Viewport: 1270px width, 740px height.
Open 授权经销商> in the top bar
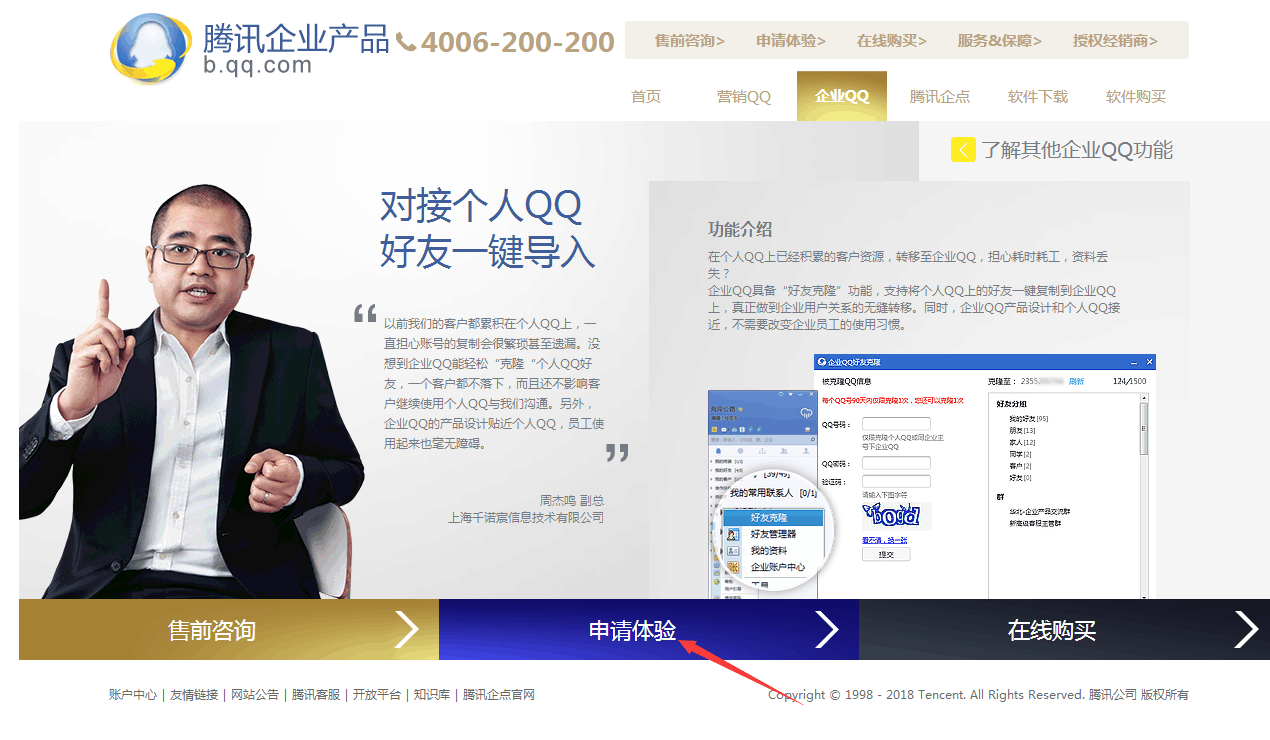pos(1115,41)
